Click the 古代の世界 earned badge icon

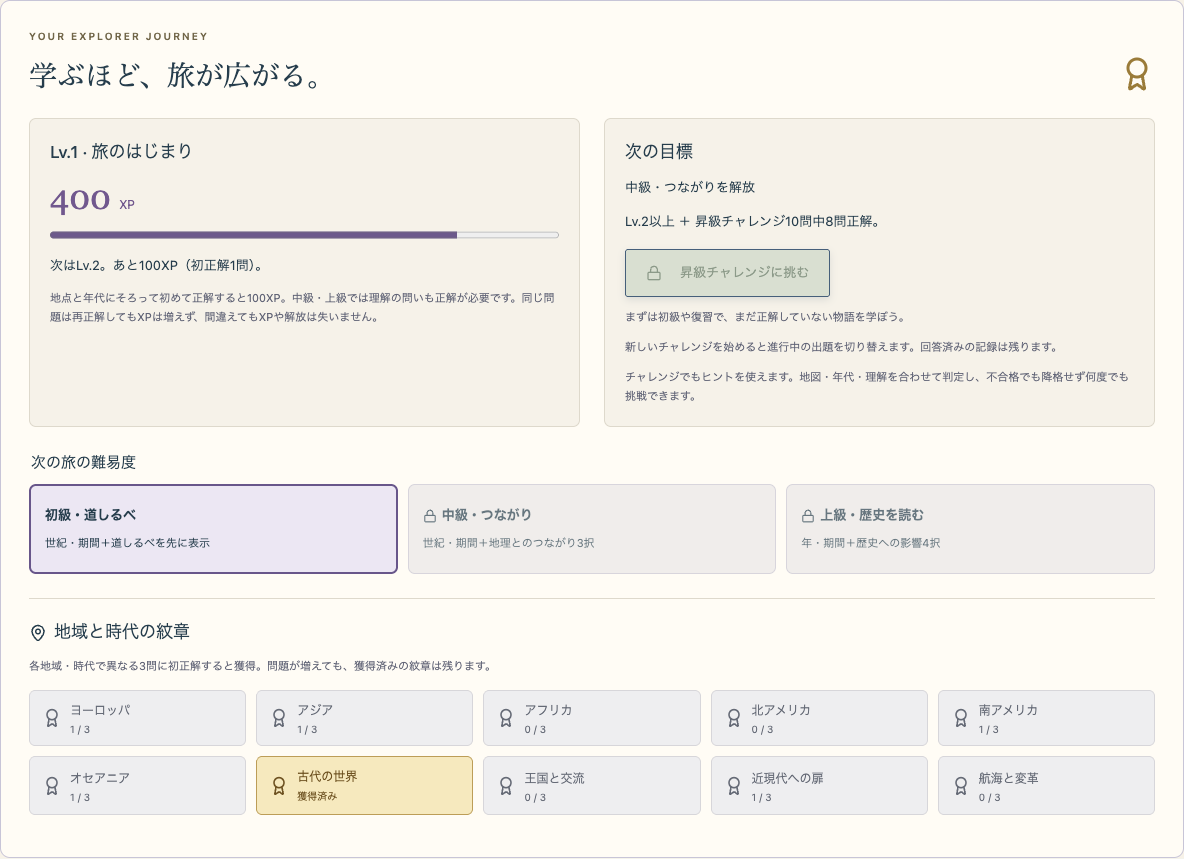(x=279, y=786)
